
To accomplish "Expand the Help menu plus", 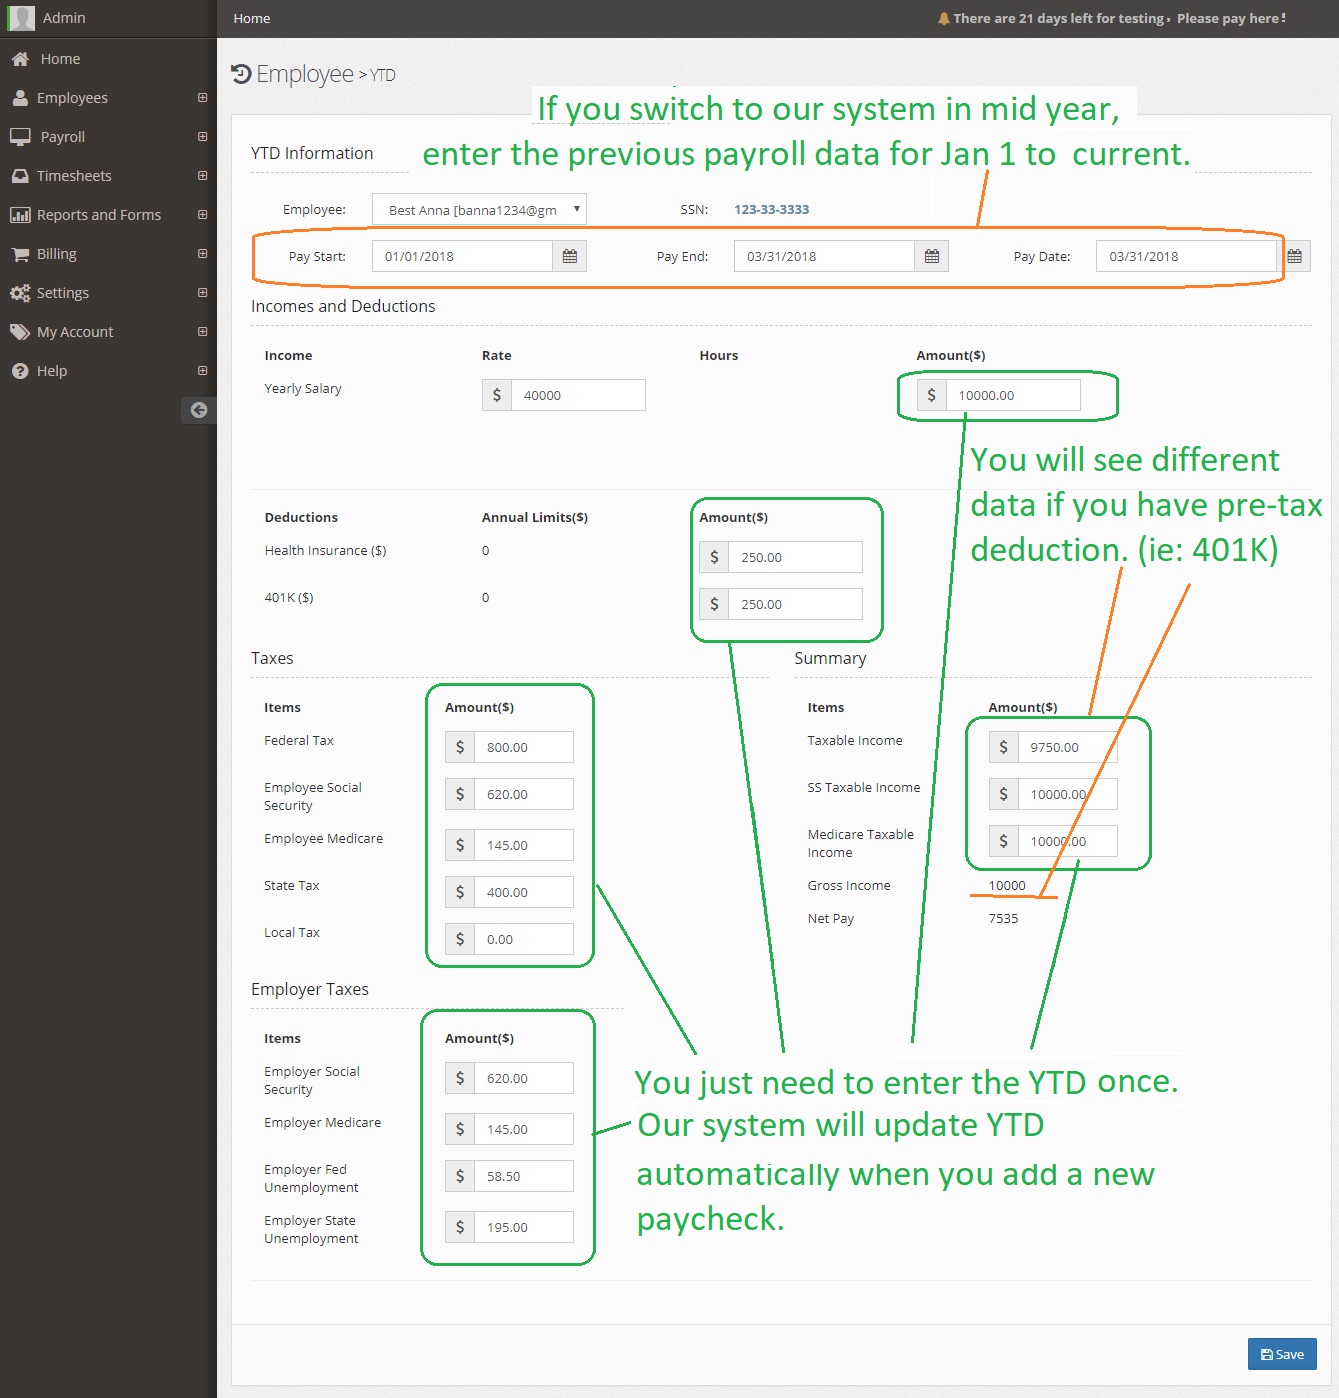I will click(x=202, y=371).
